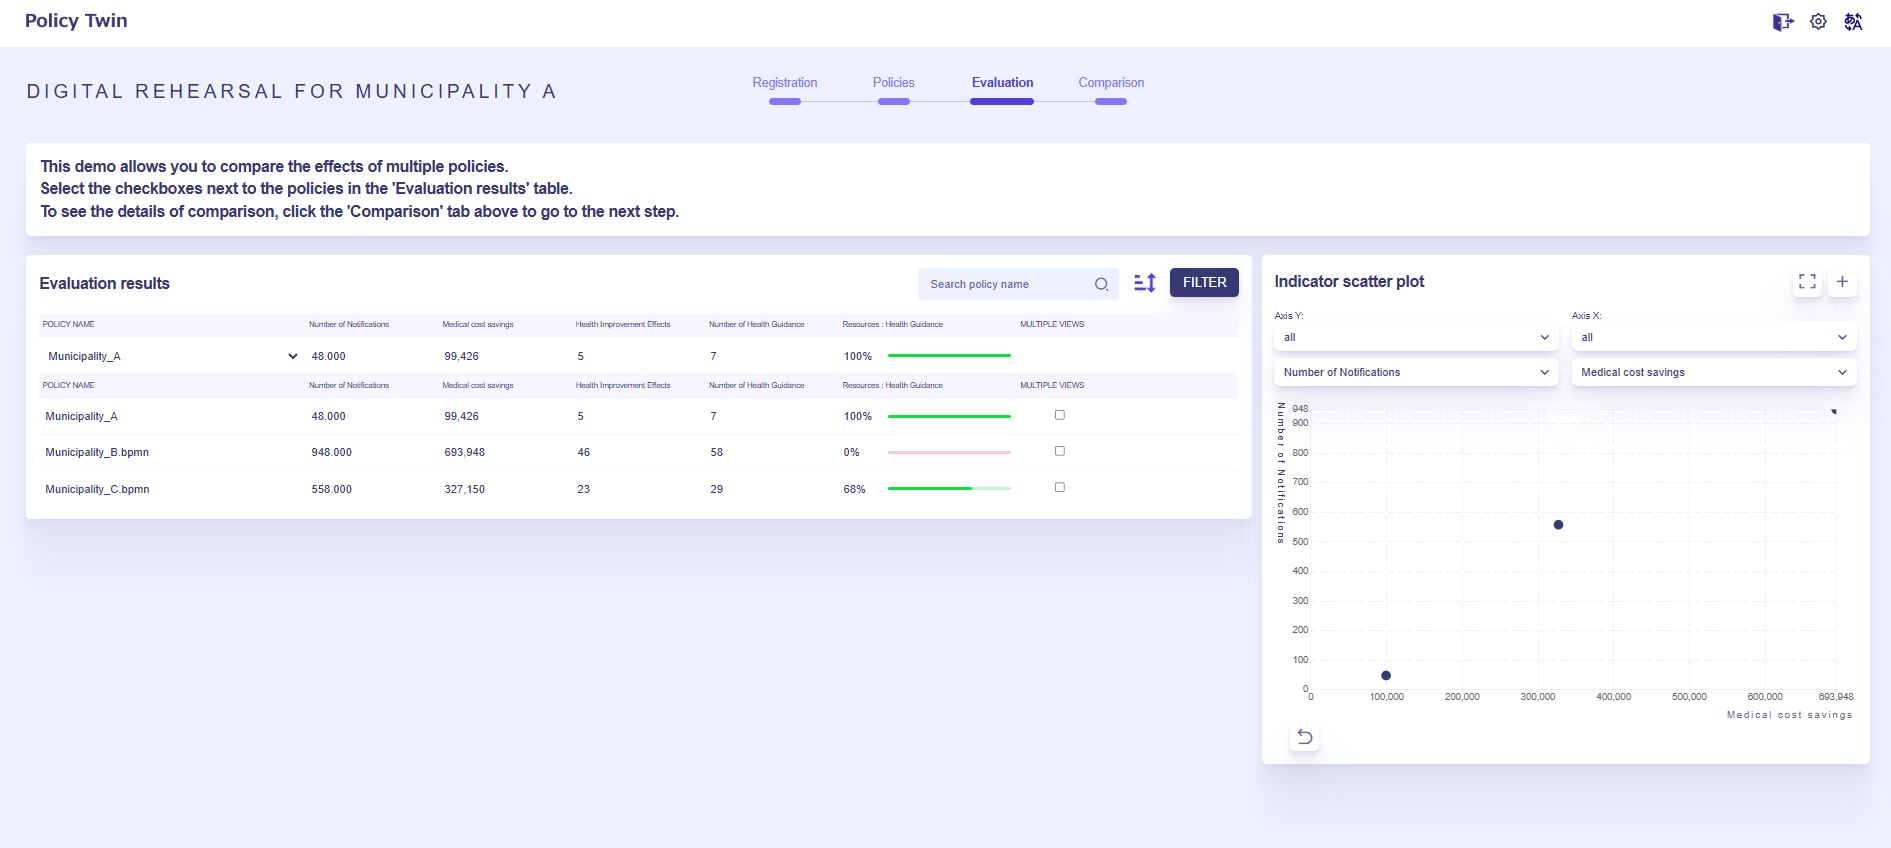Image resolution: width=1891 pixels, height=848 pixels.
Task: Switch to the Comparison tab
Action: [x=1111, y=83]
